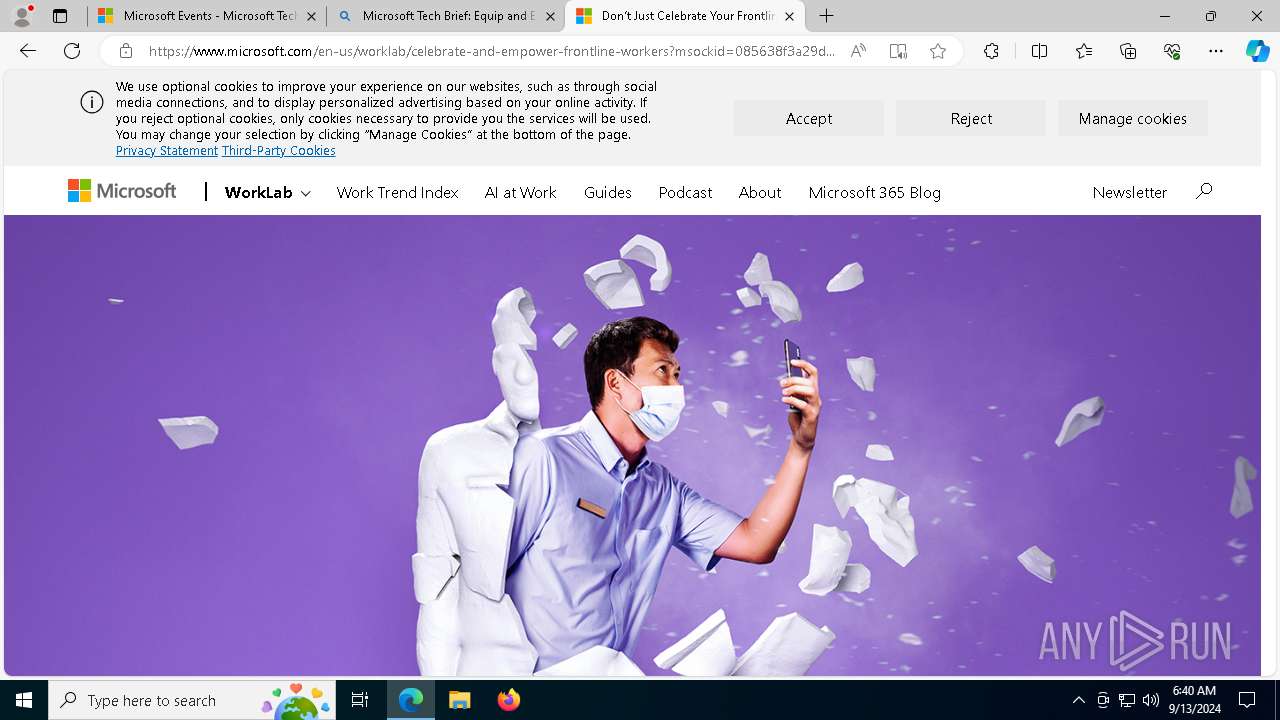This screenshot has height=720, width=1280.
Task: Click the address bar URL
Action: 491,51
